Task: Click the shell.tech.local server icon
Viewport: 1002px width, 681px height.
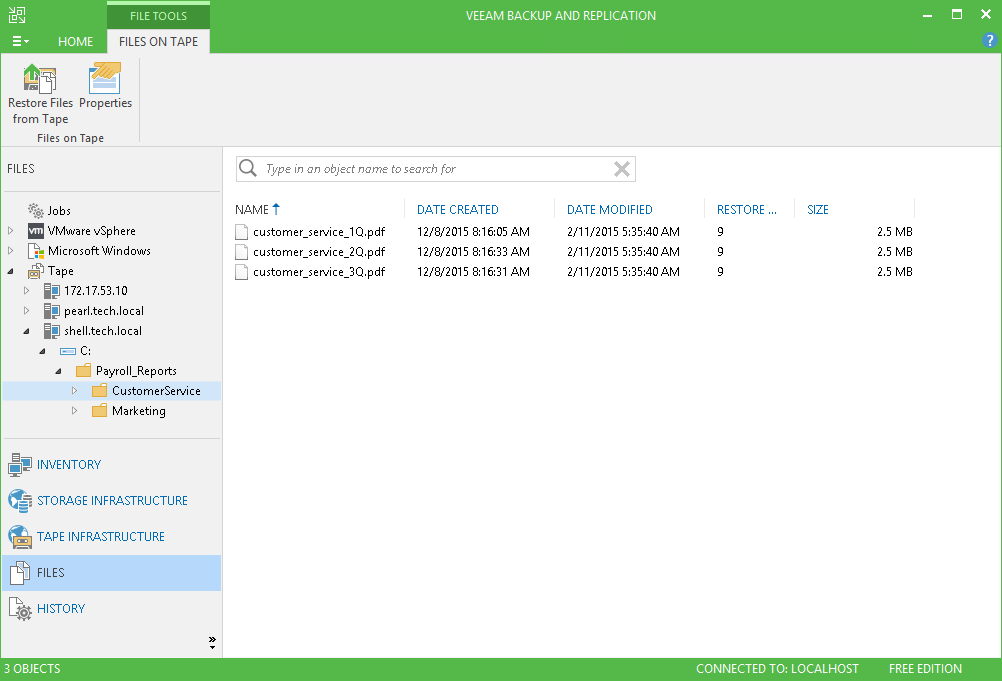Action: click(x=52, y=331)
